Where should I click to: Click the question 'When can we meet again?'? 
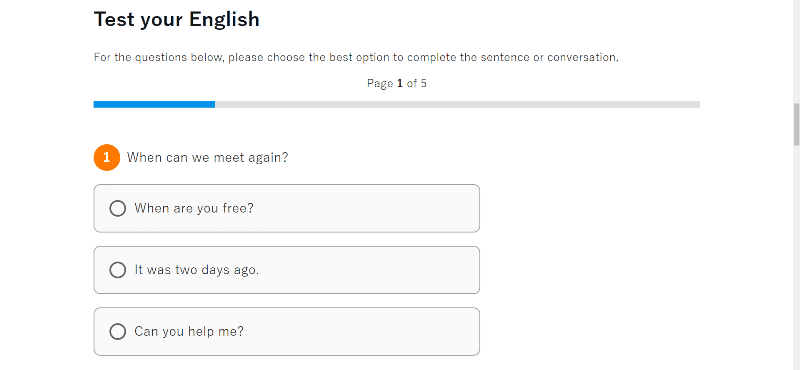pyautogui.click(x=207, y=157)
